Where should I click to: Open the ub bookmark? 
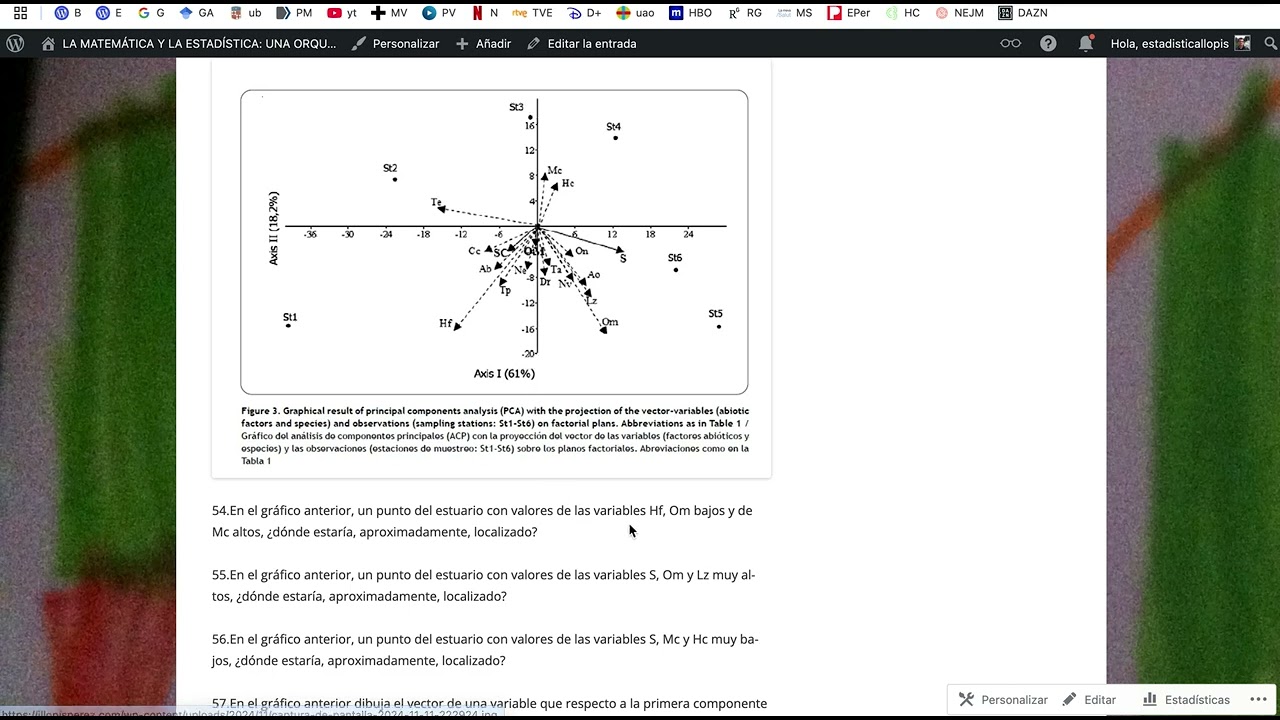click(246, 13)
